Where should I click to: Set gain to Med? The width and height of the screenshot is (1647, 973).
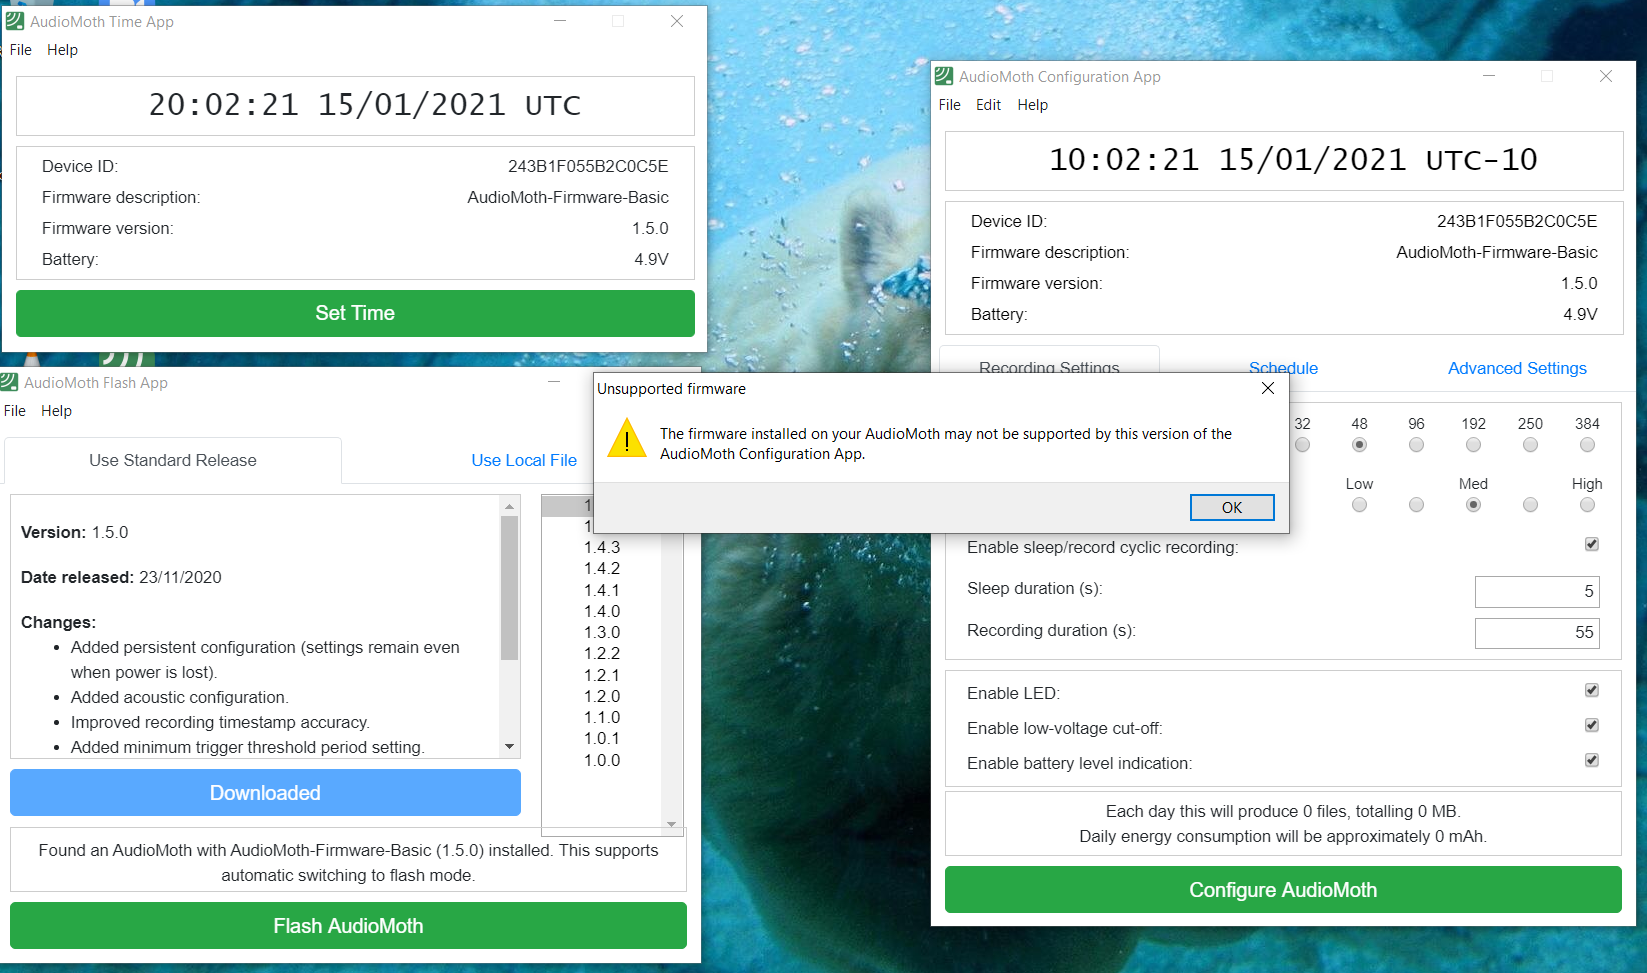point(1473,505)
